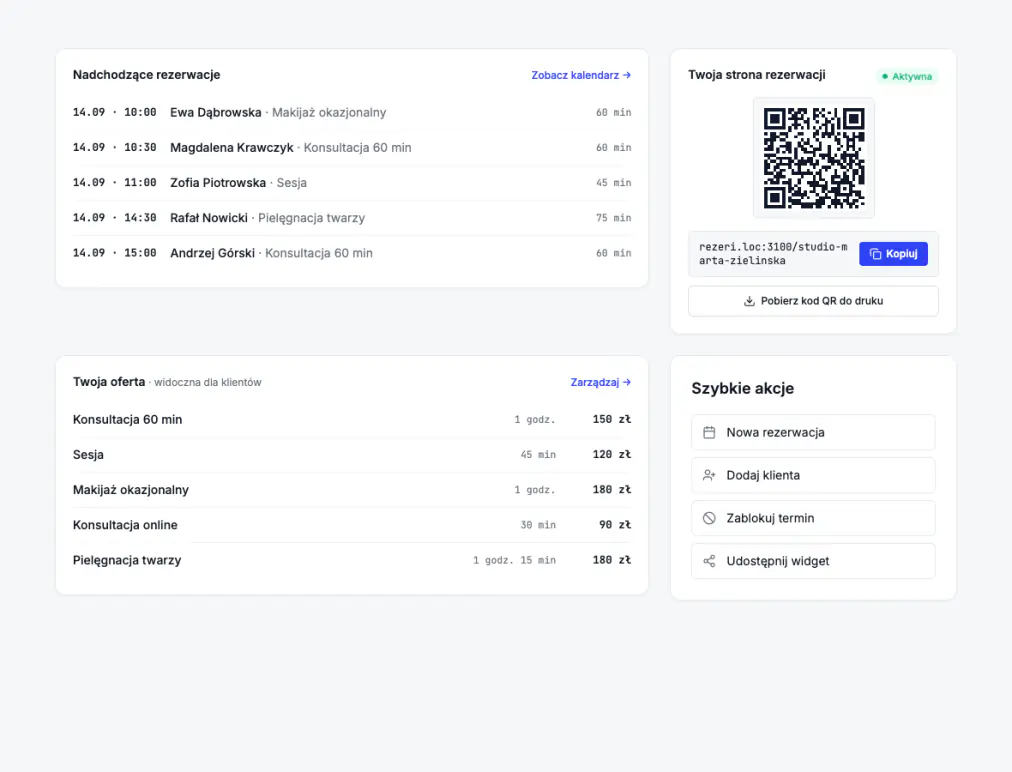Viewport: 1012px width, 772px height.
Task: Click the 150 zł price
Action: (x=612, y=420)
